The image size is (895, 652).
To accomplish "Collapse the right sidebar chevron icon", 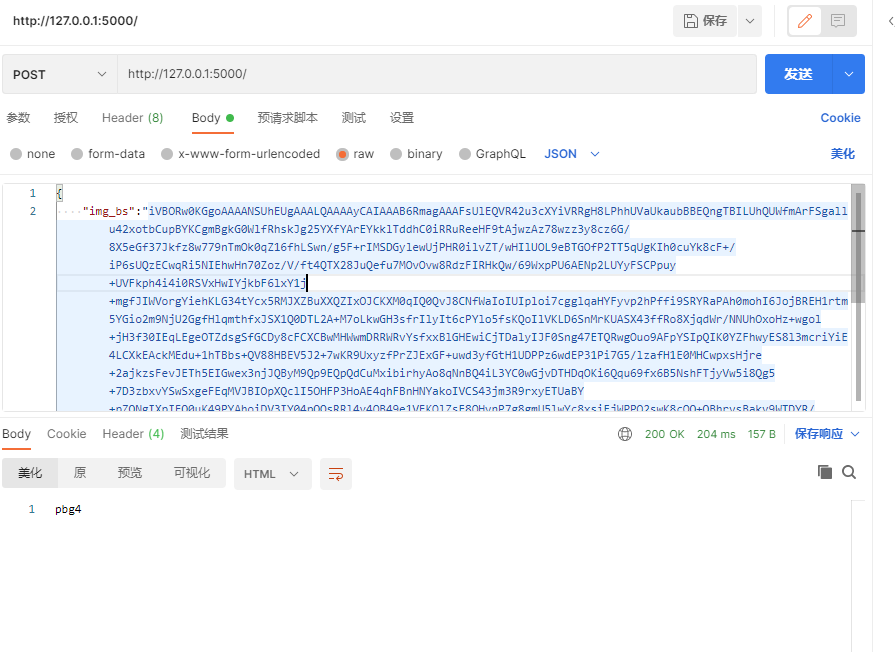I will pyautogui.click(x=890, y=21).
